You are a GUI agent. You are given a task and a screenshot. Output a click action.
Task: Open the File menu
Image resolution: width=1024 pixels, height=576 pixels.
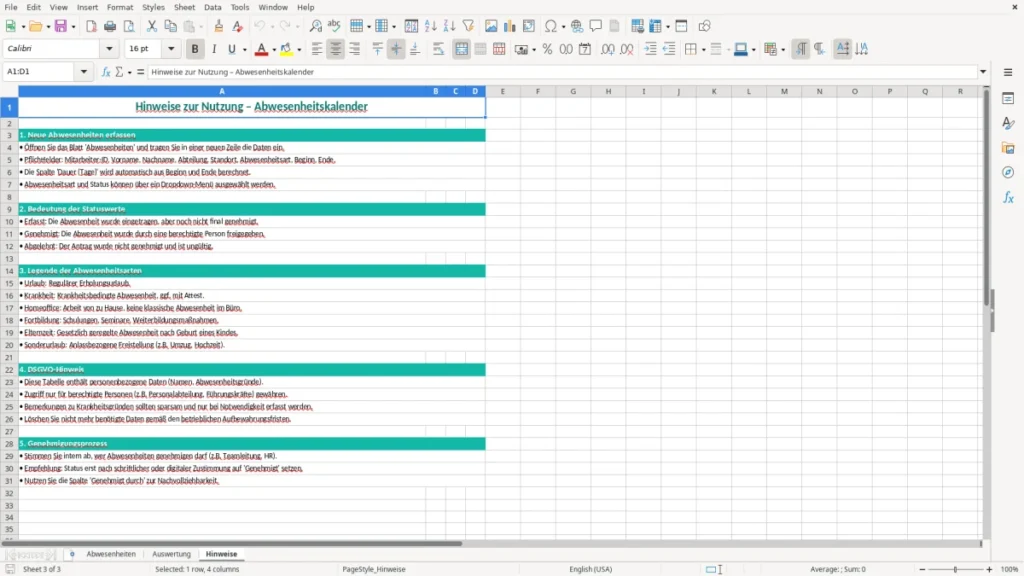coord(11,7)
